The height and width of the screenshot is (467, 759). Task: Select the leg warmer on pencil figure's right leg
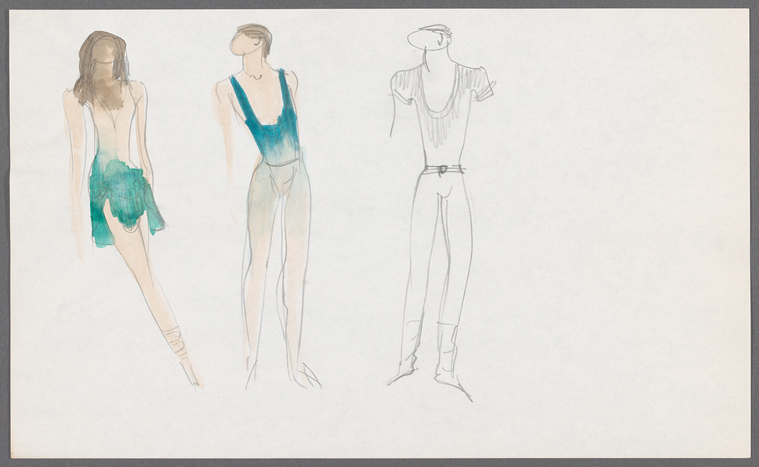448,346
